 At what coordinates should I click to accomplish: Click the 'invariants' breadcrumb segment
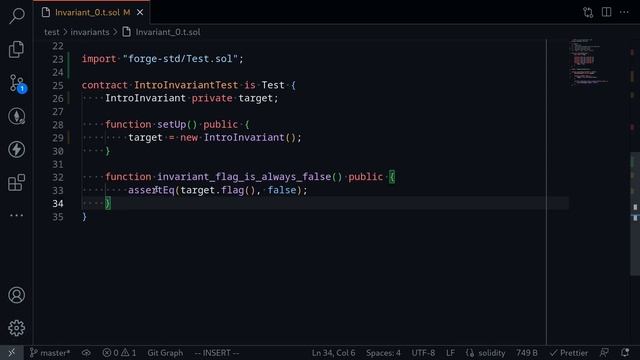tap(90, 32)
